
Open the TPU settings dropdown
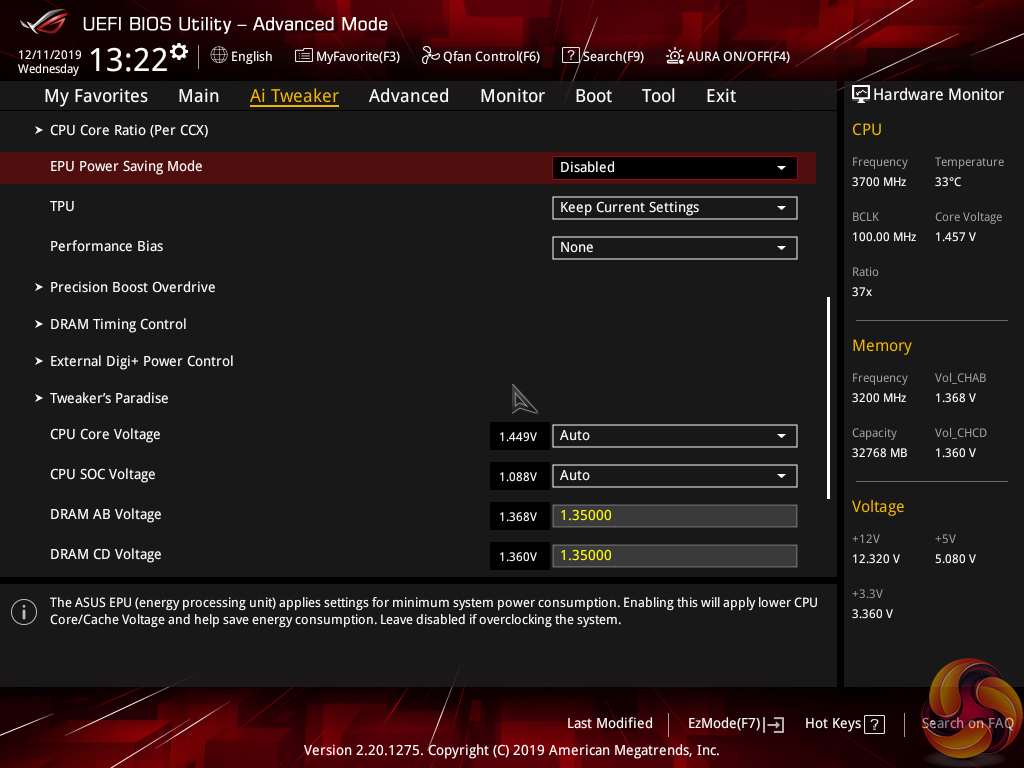pos(674,208)
